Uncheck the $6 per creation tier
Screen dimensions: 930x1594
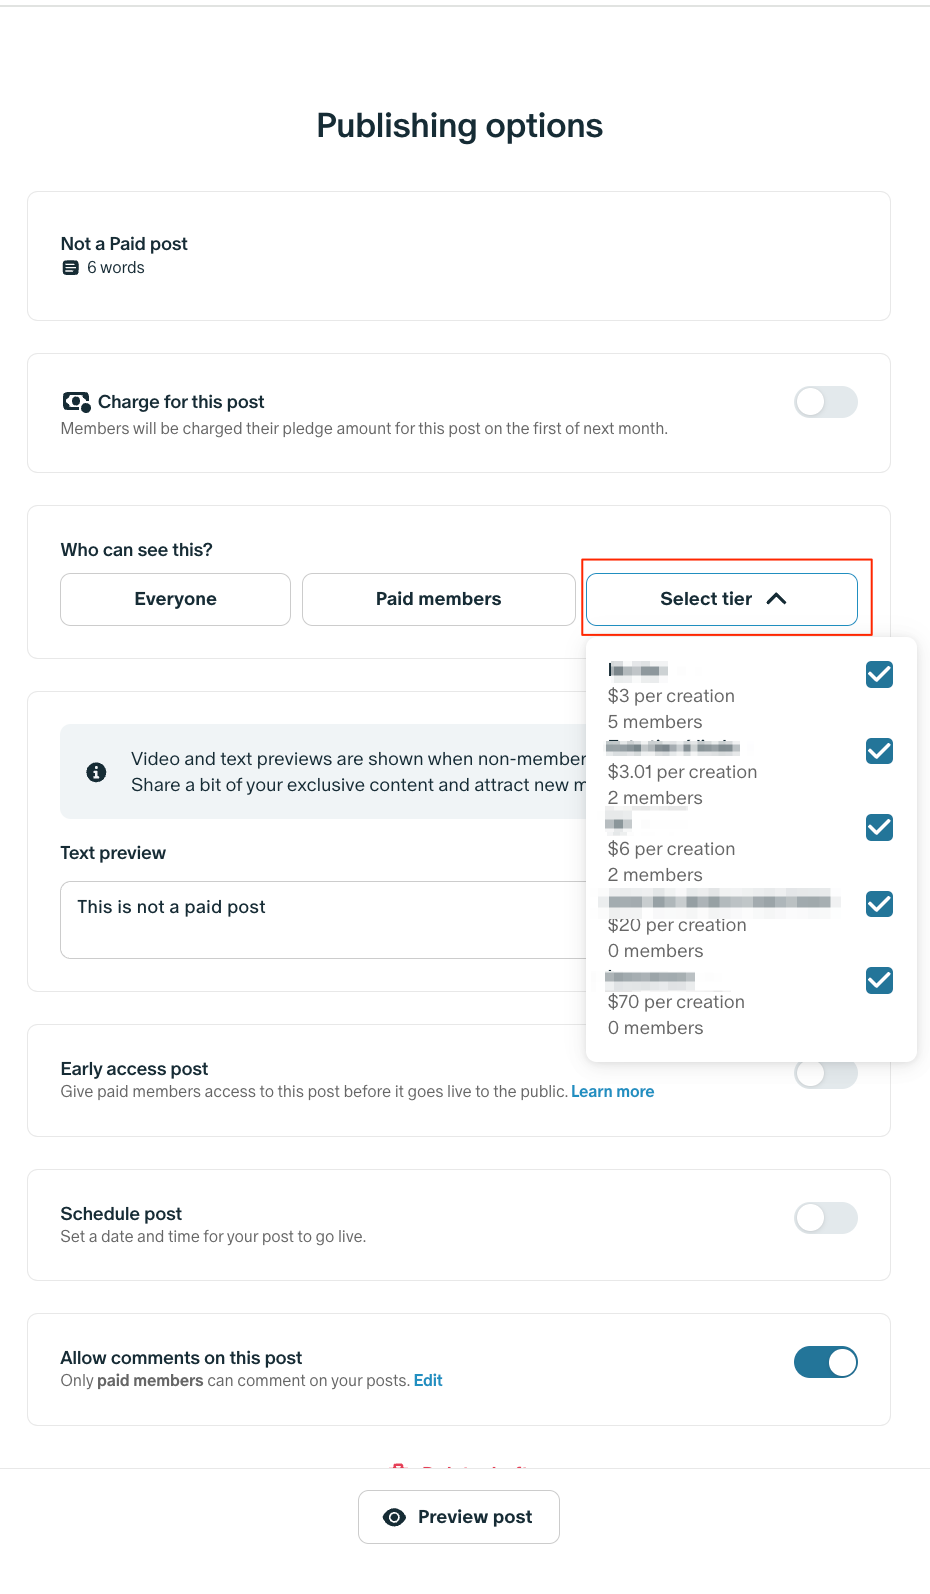[879, 827]
